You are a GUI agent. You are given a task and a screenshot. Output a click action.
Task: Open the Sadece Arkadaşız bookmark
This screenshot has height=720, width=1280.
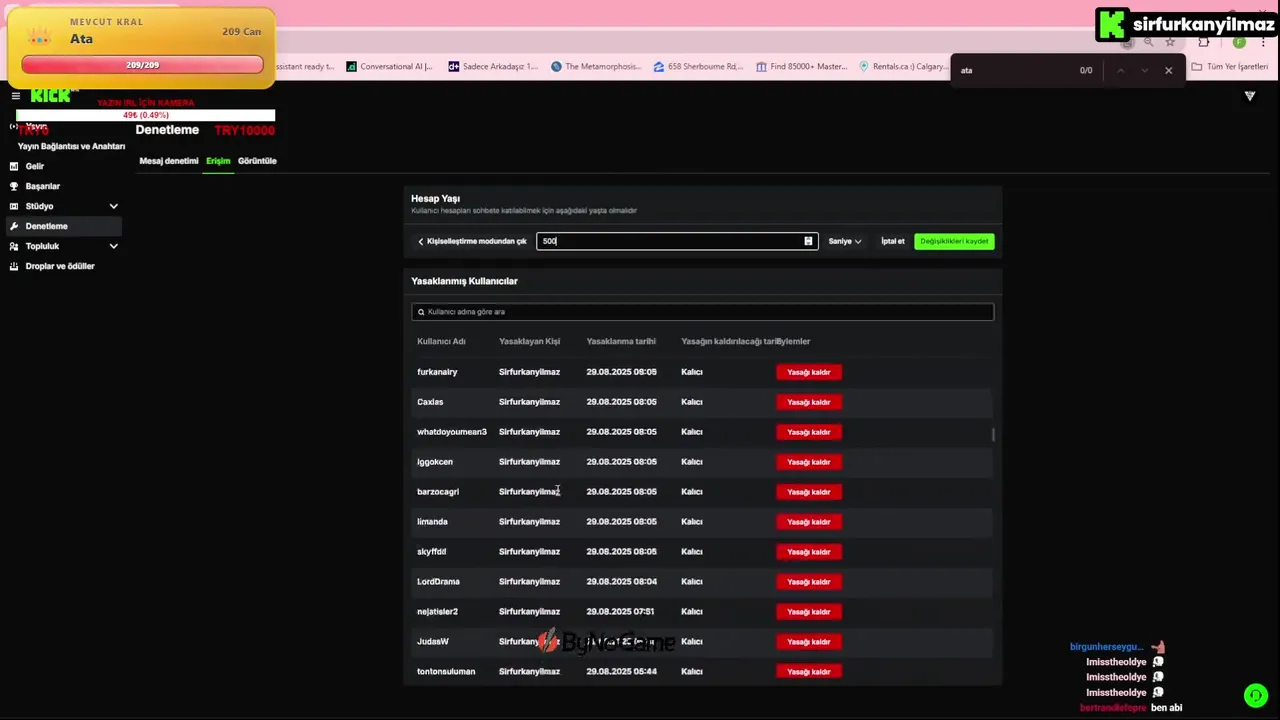pyautogui.click(x=493, y=67)
